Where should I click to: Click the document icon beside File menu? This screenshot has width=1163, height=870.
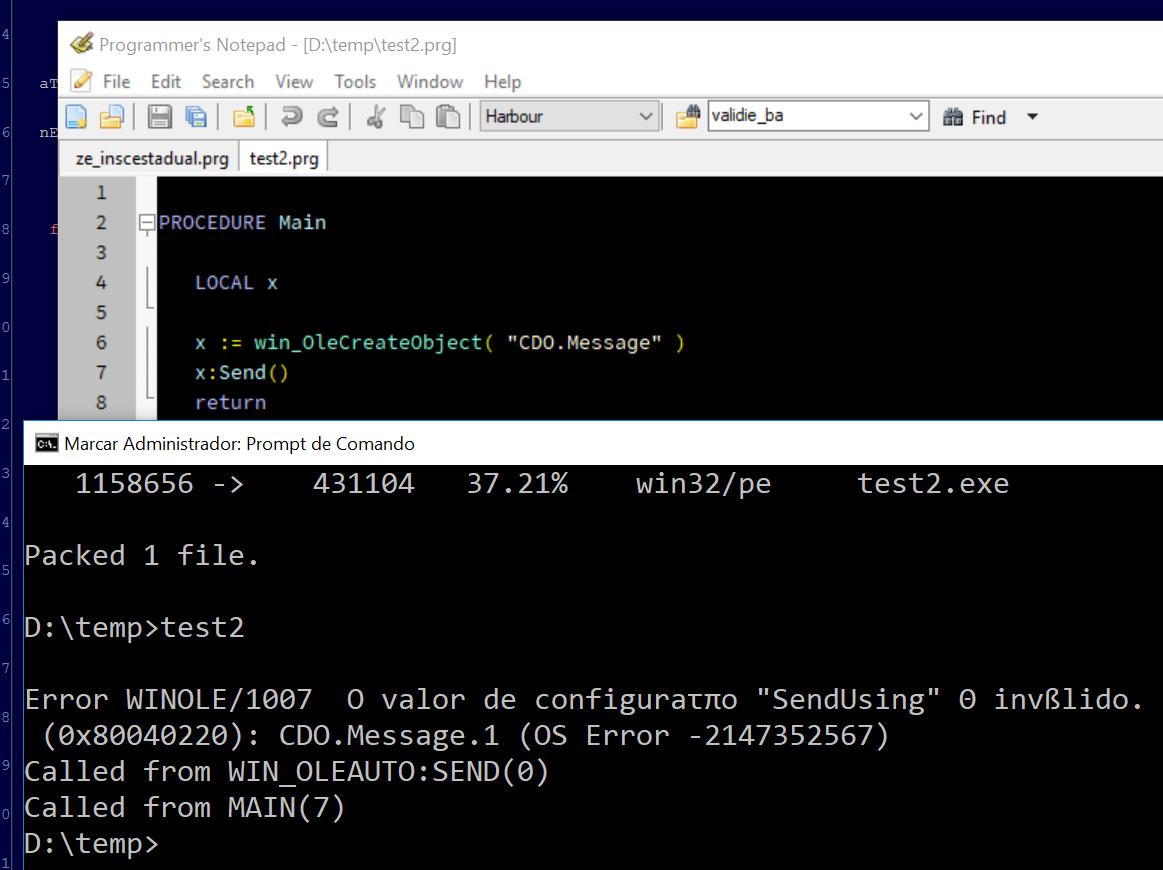(82, 80)
